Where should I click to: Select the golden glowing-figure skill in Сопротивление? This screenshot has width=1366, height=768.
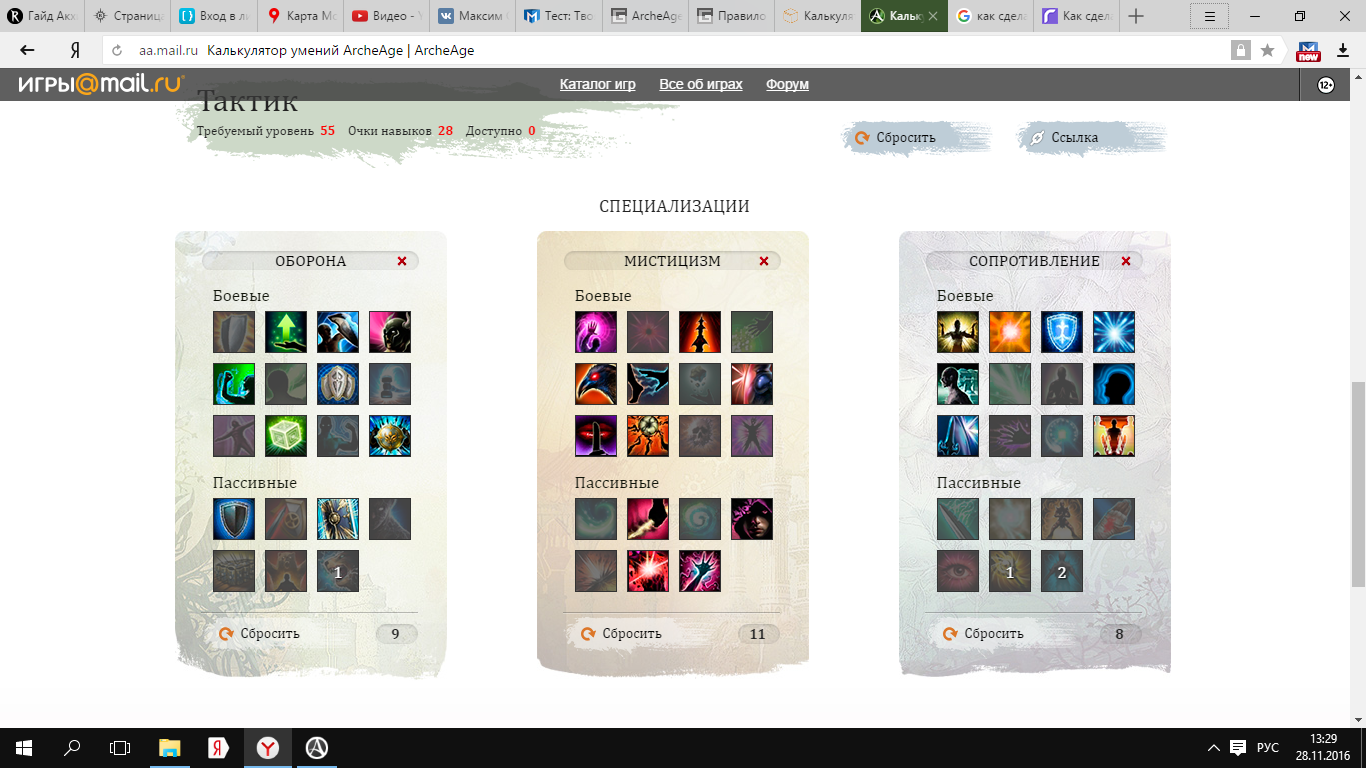tap(958, 332)
